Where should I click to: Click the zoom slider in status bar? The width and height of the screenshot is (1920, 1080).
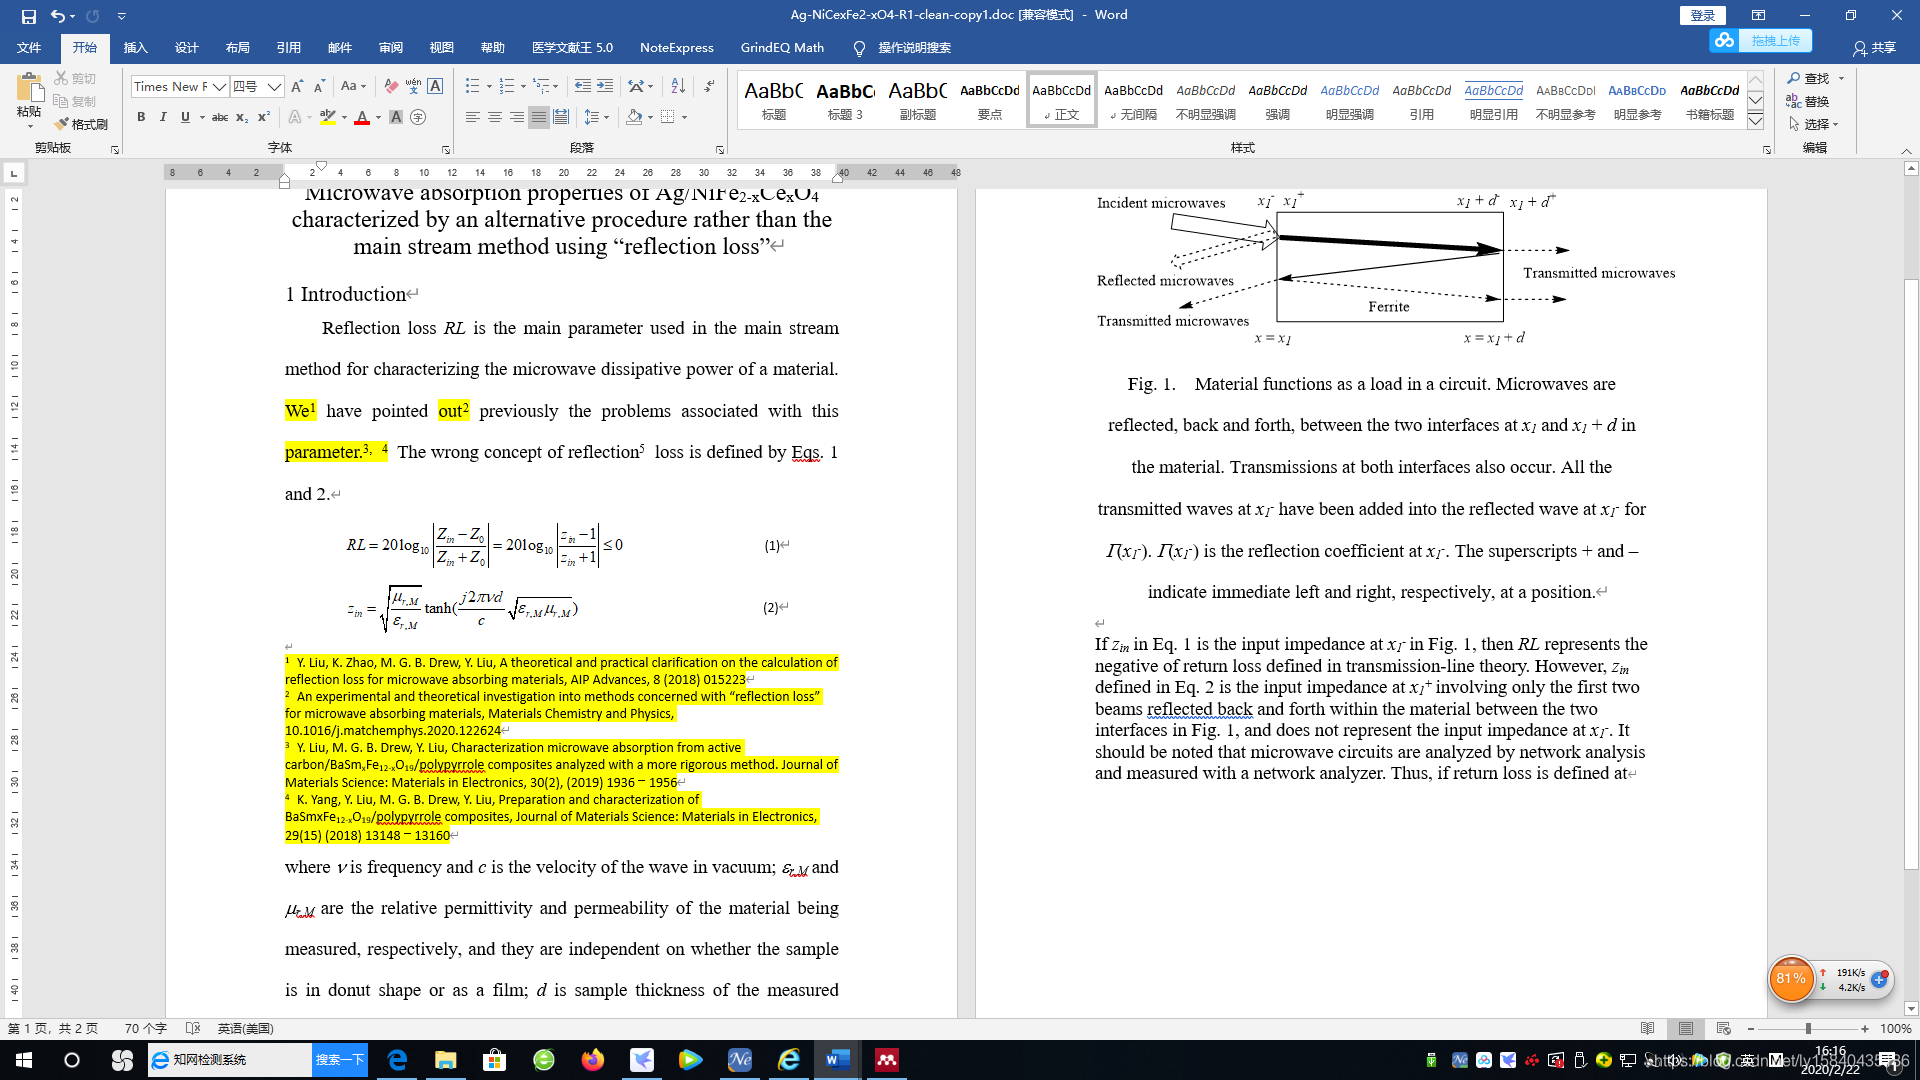(x=1808, y=1028)
